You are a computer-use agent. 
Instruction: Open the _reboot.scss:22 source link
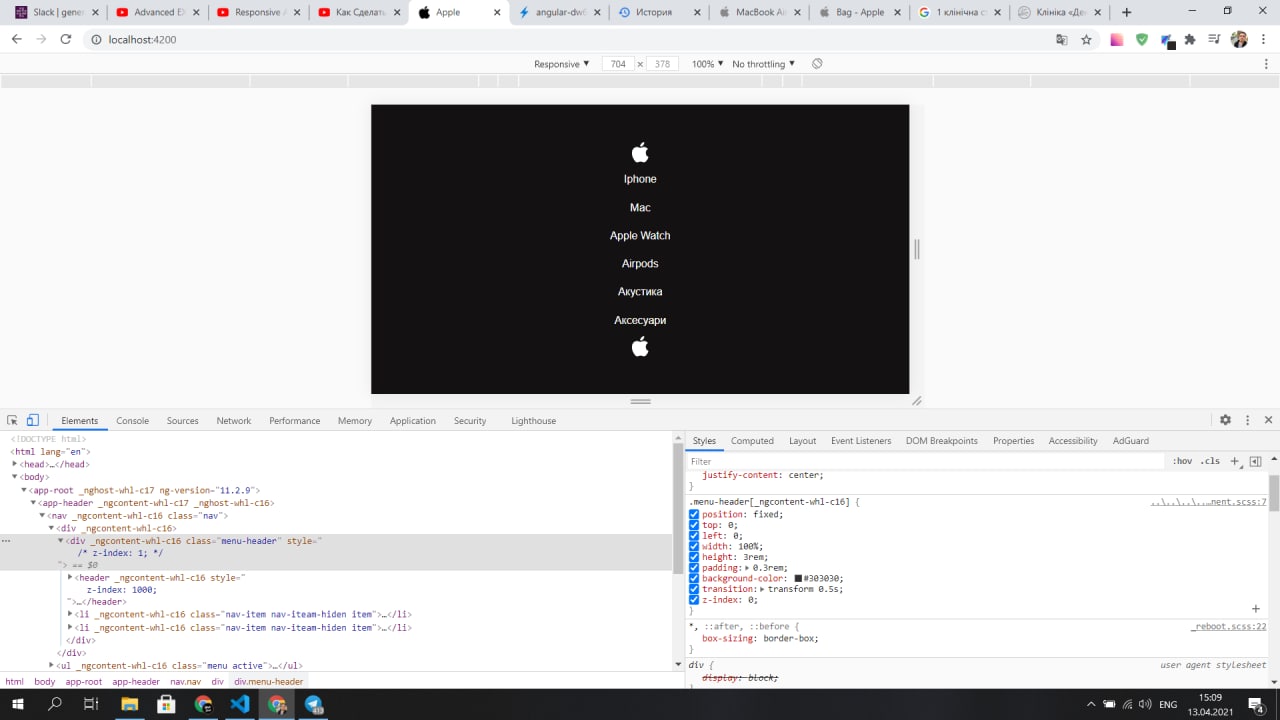[1229, 626]
